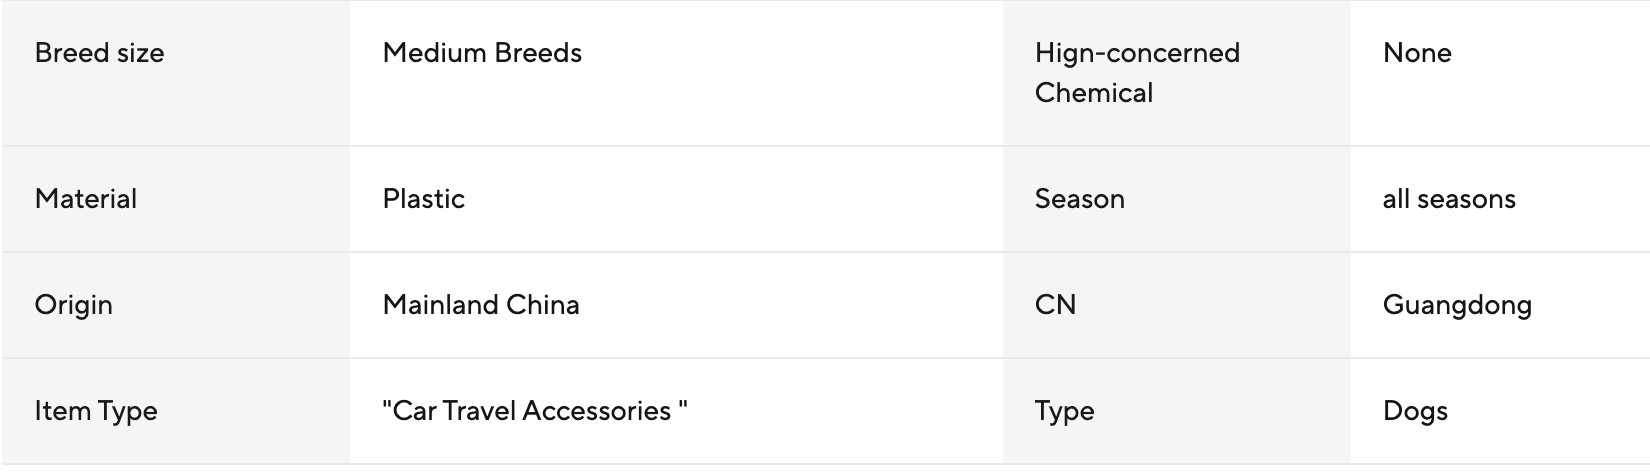Select the 'None' value for chemical

click(1417, 53)
